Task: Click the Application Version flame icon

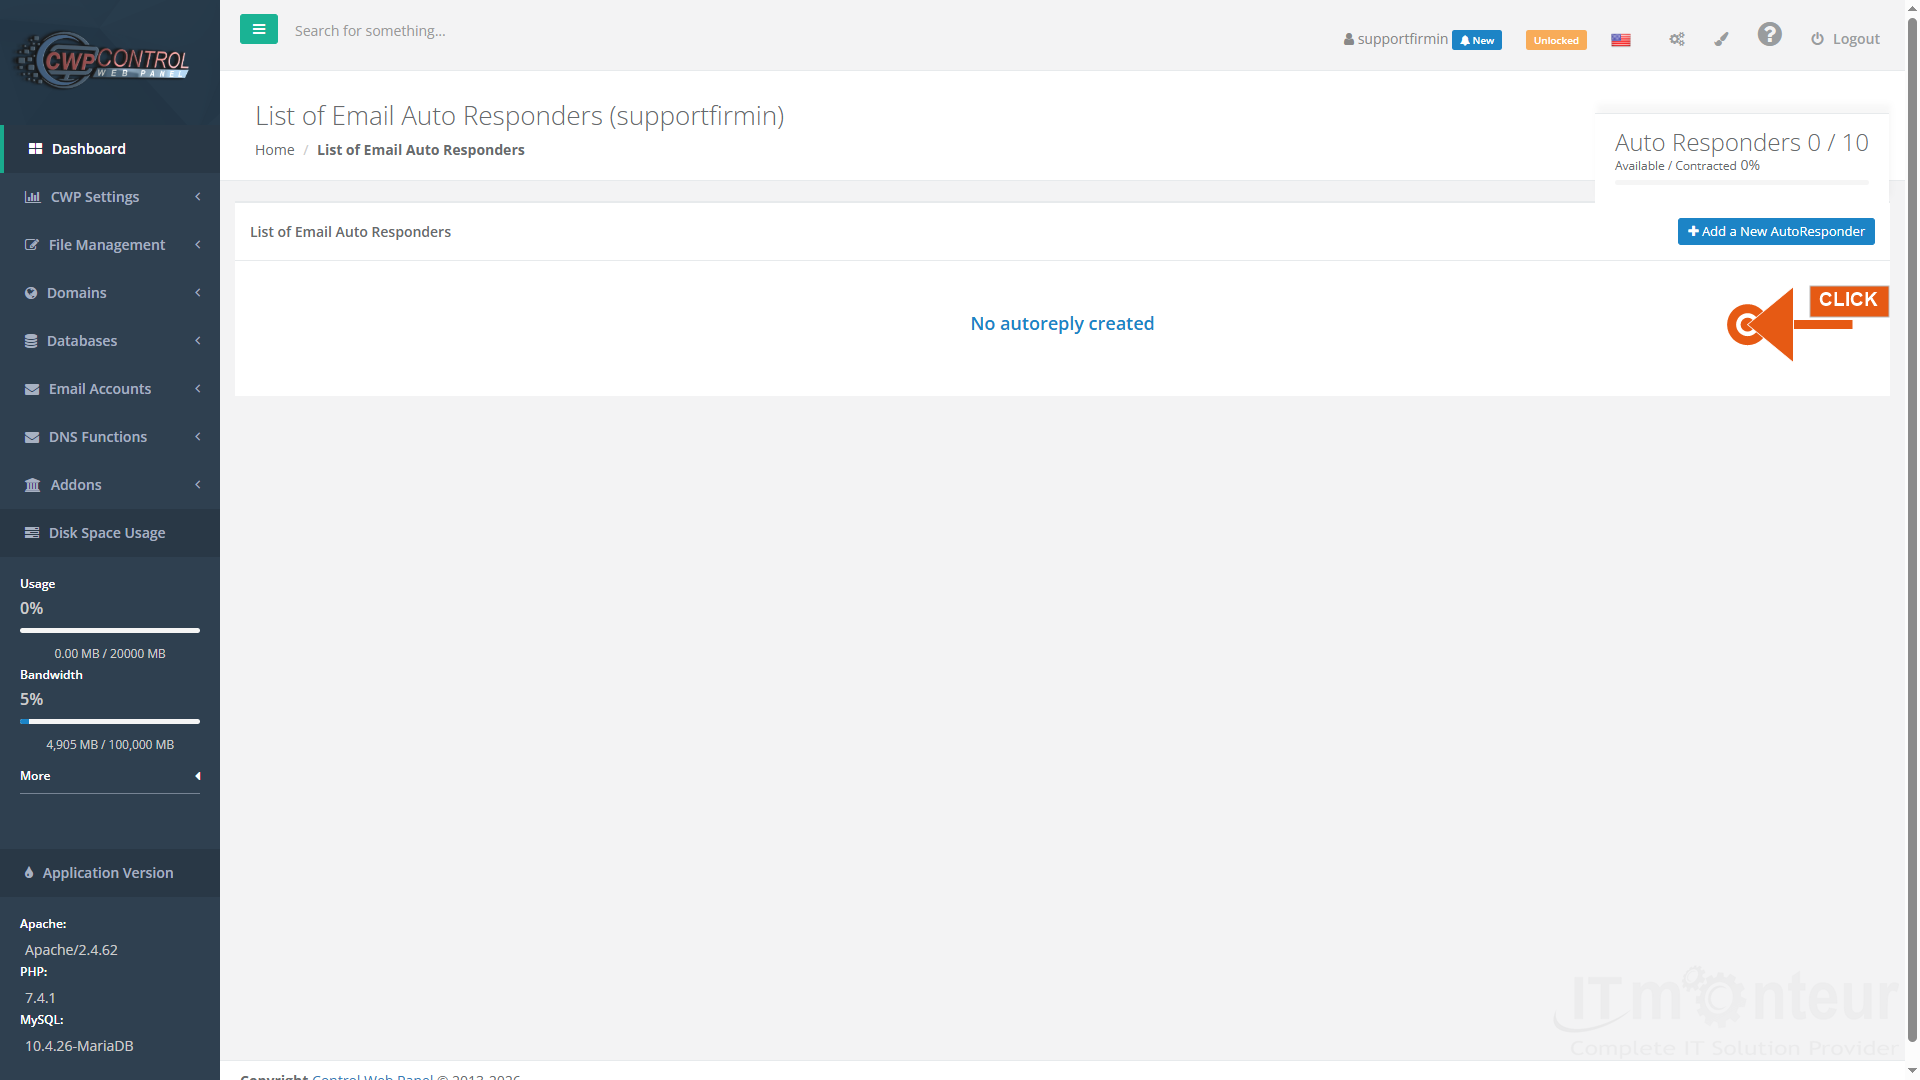Action: [x=29, y=873]
